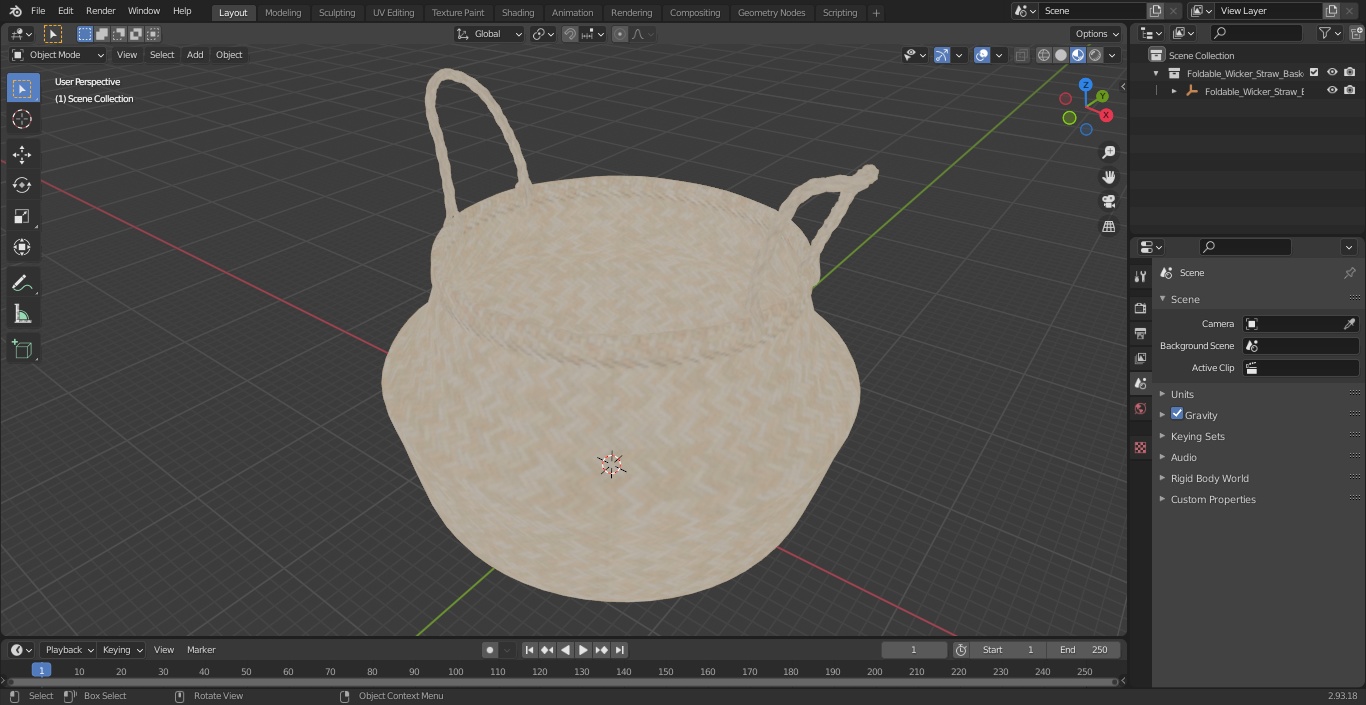
Task: Exclude the collection using its checkbox
Action: [x=1314, y=73]
